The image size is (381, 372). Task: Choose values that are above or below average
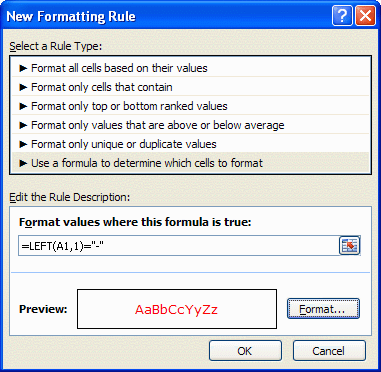(x=191, y=125)
